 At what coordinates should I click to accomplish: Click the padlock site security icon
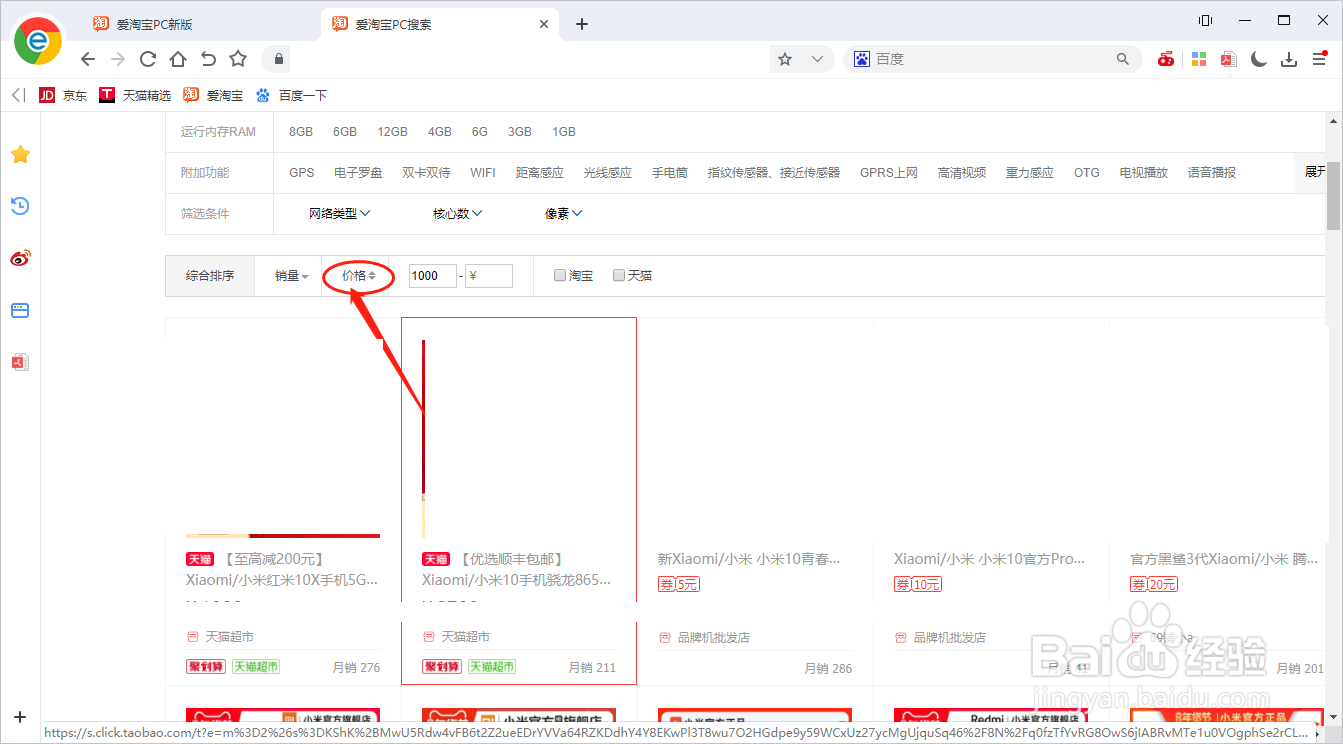[x=279, y=59]
